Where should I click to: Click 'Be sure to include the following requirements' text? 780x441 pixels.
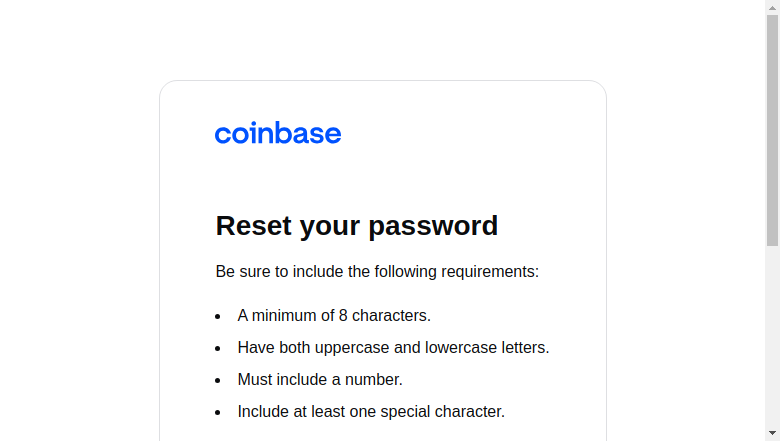point(377,271)
